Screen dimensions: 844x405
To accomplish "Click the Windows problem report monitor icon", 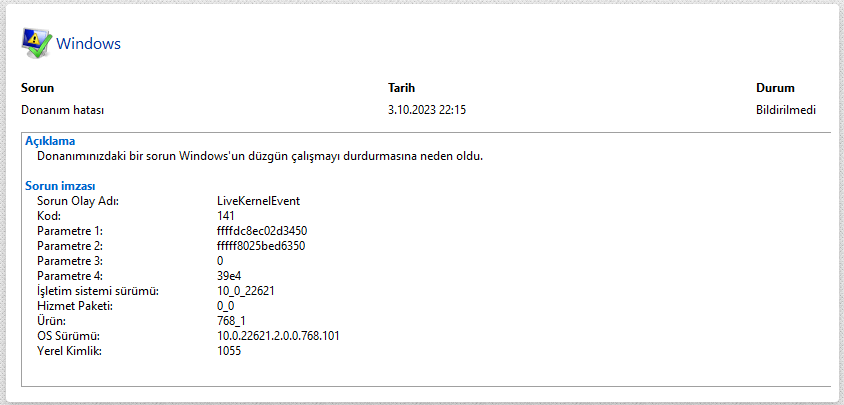I will (37, 43).
